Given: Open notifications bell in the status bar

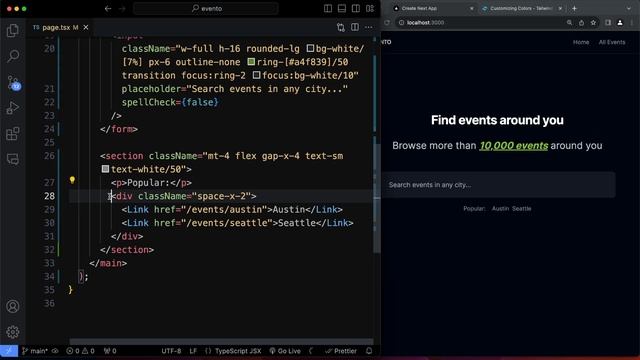Looking at the screenshot, I should coord(369,351).
